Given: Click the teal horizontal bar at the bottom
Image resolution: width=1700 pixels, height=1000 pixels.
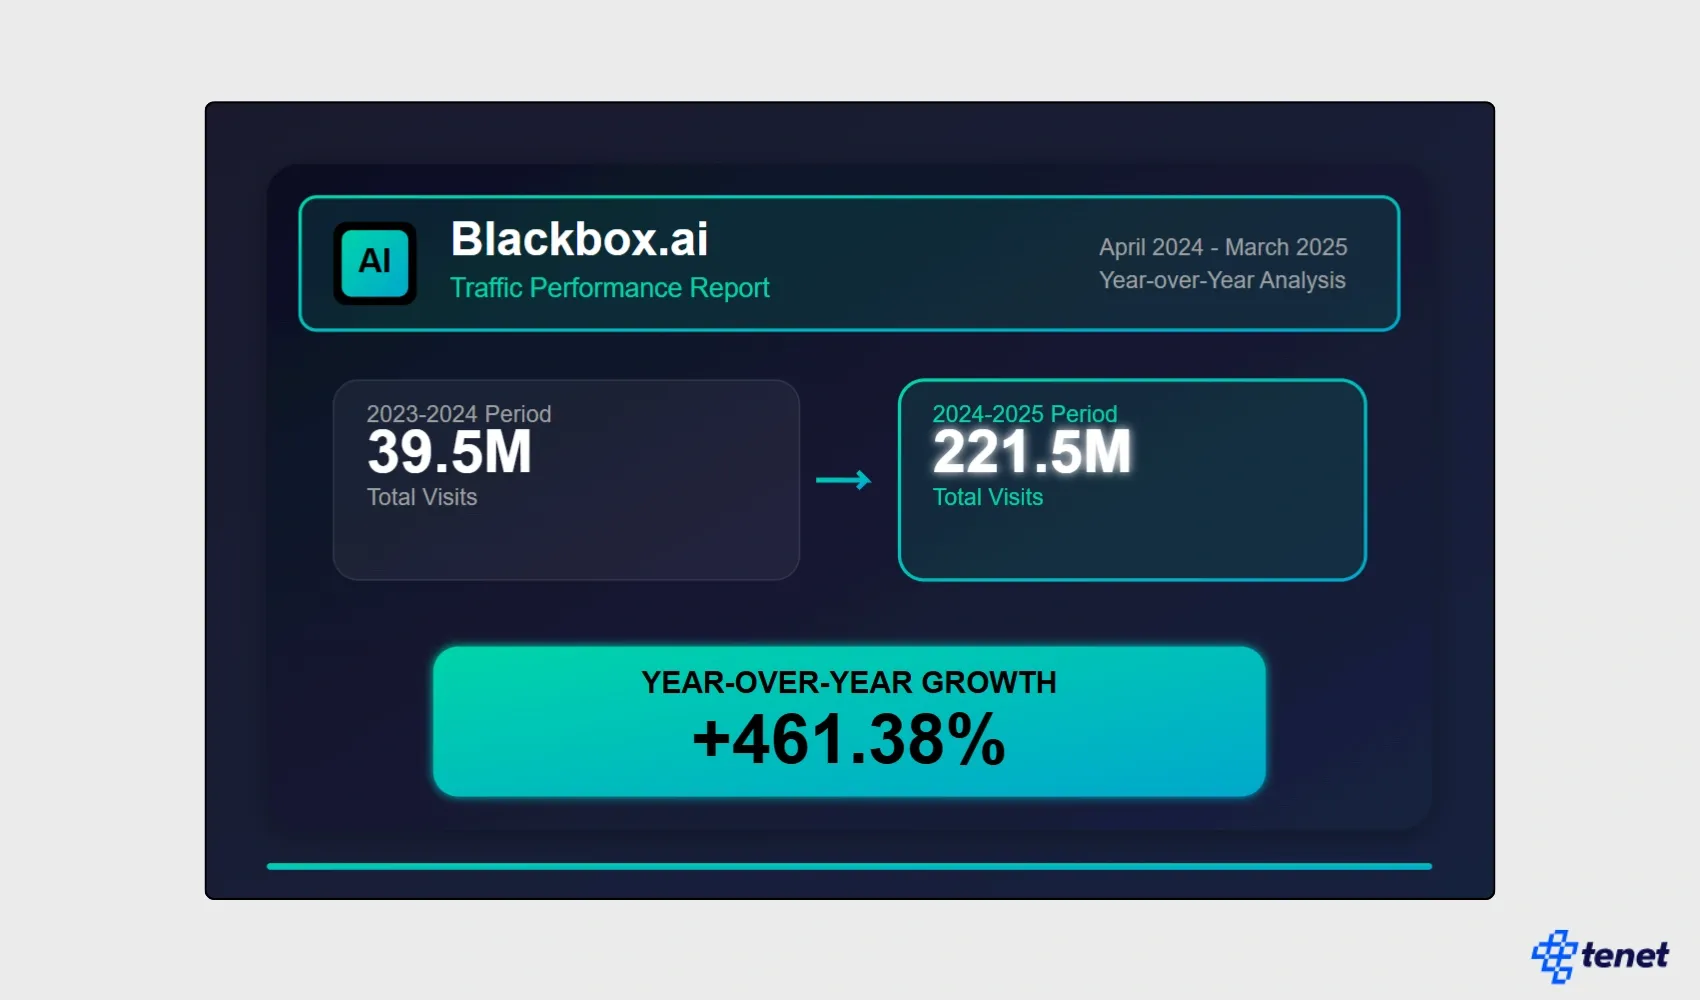Looking at the screenshot, I should [848, 866].
